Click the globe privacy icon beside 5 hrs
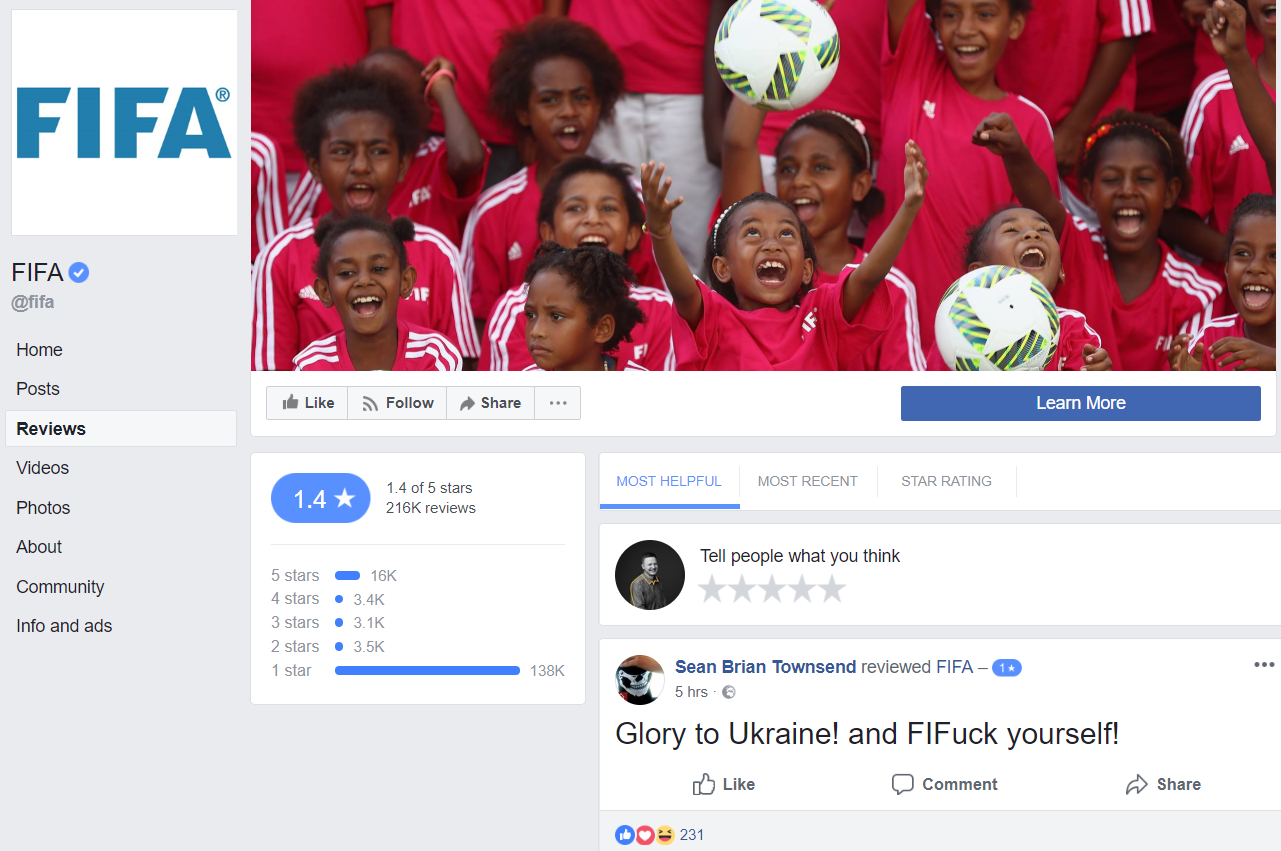This screenshot has width=1281, height=851. point(729,692)
